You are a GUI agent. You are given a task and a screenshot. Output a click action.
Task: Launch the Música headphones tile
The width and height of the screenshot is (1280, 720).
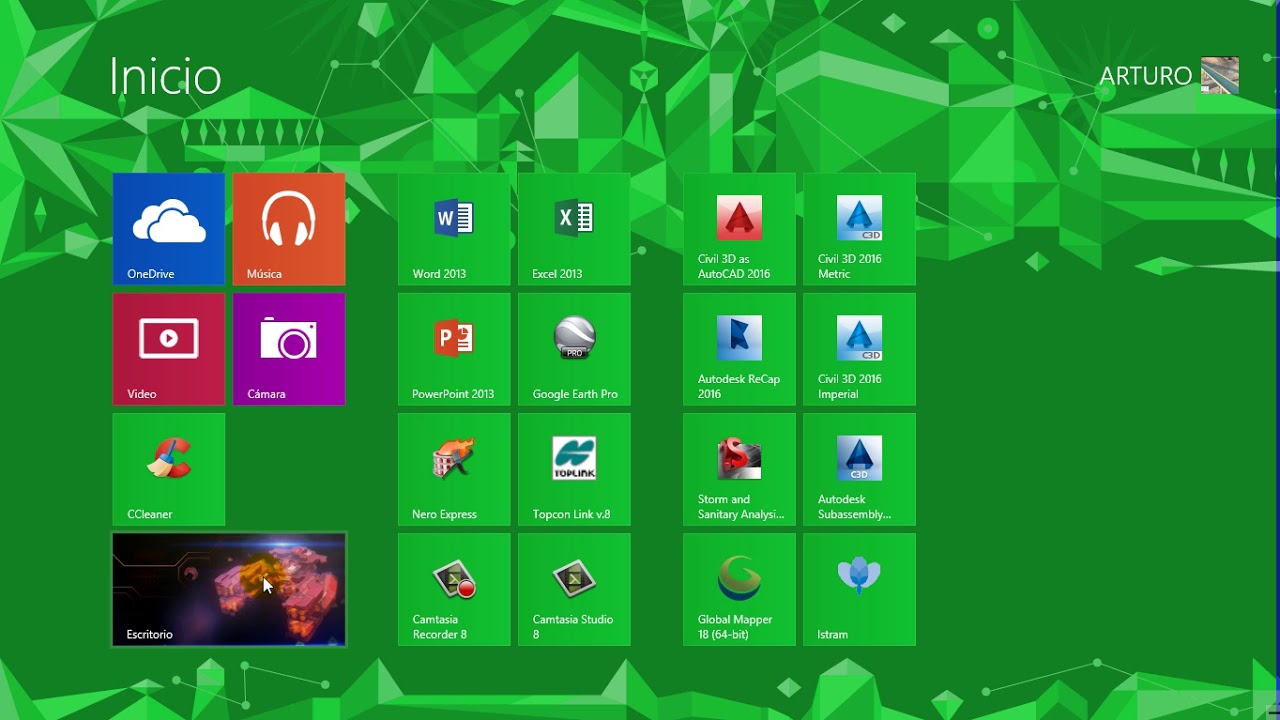tap(289, 229)
